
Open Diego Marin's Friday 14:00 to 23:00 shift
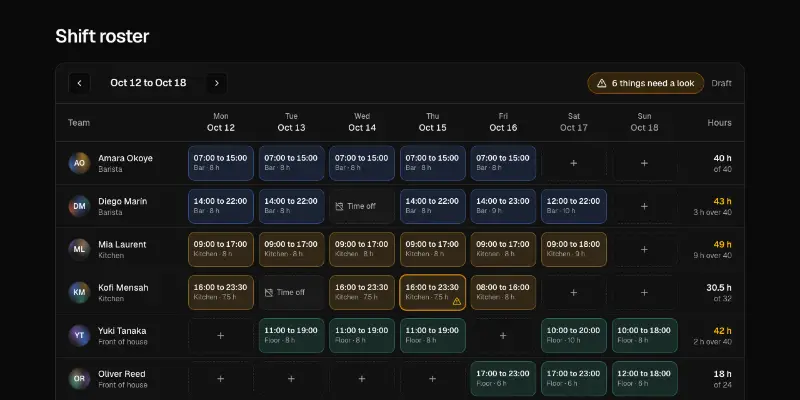coord(503,206)
